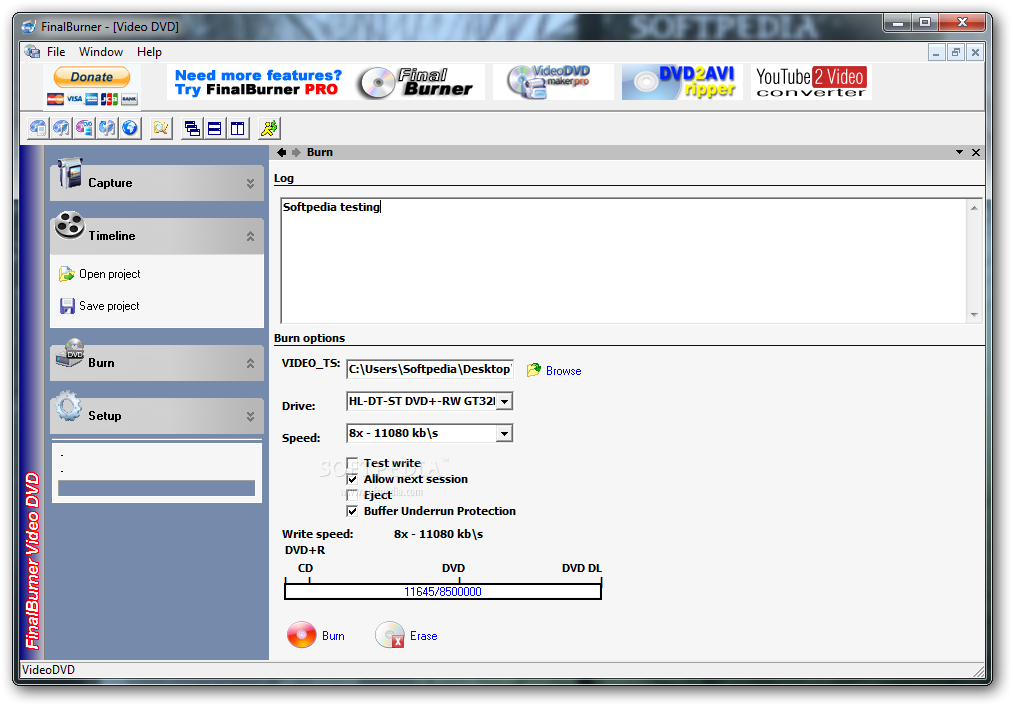Click the red Burn disc icon
Screen dimensions: 1013x706
click(x=301, y=634)
